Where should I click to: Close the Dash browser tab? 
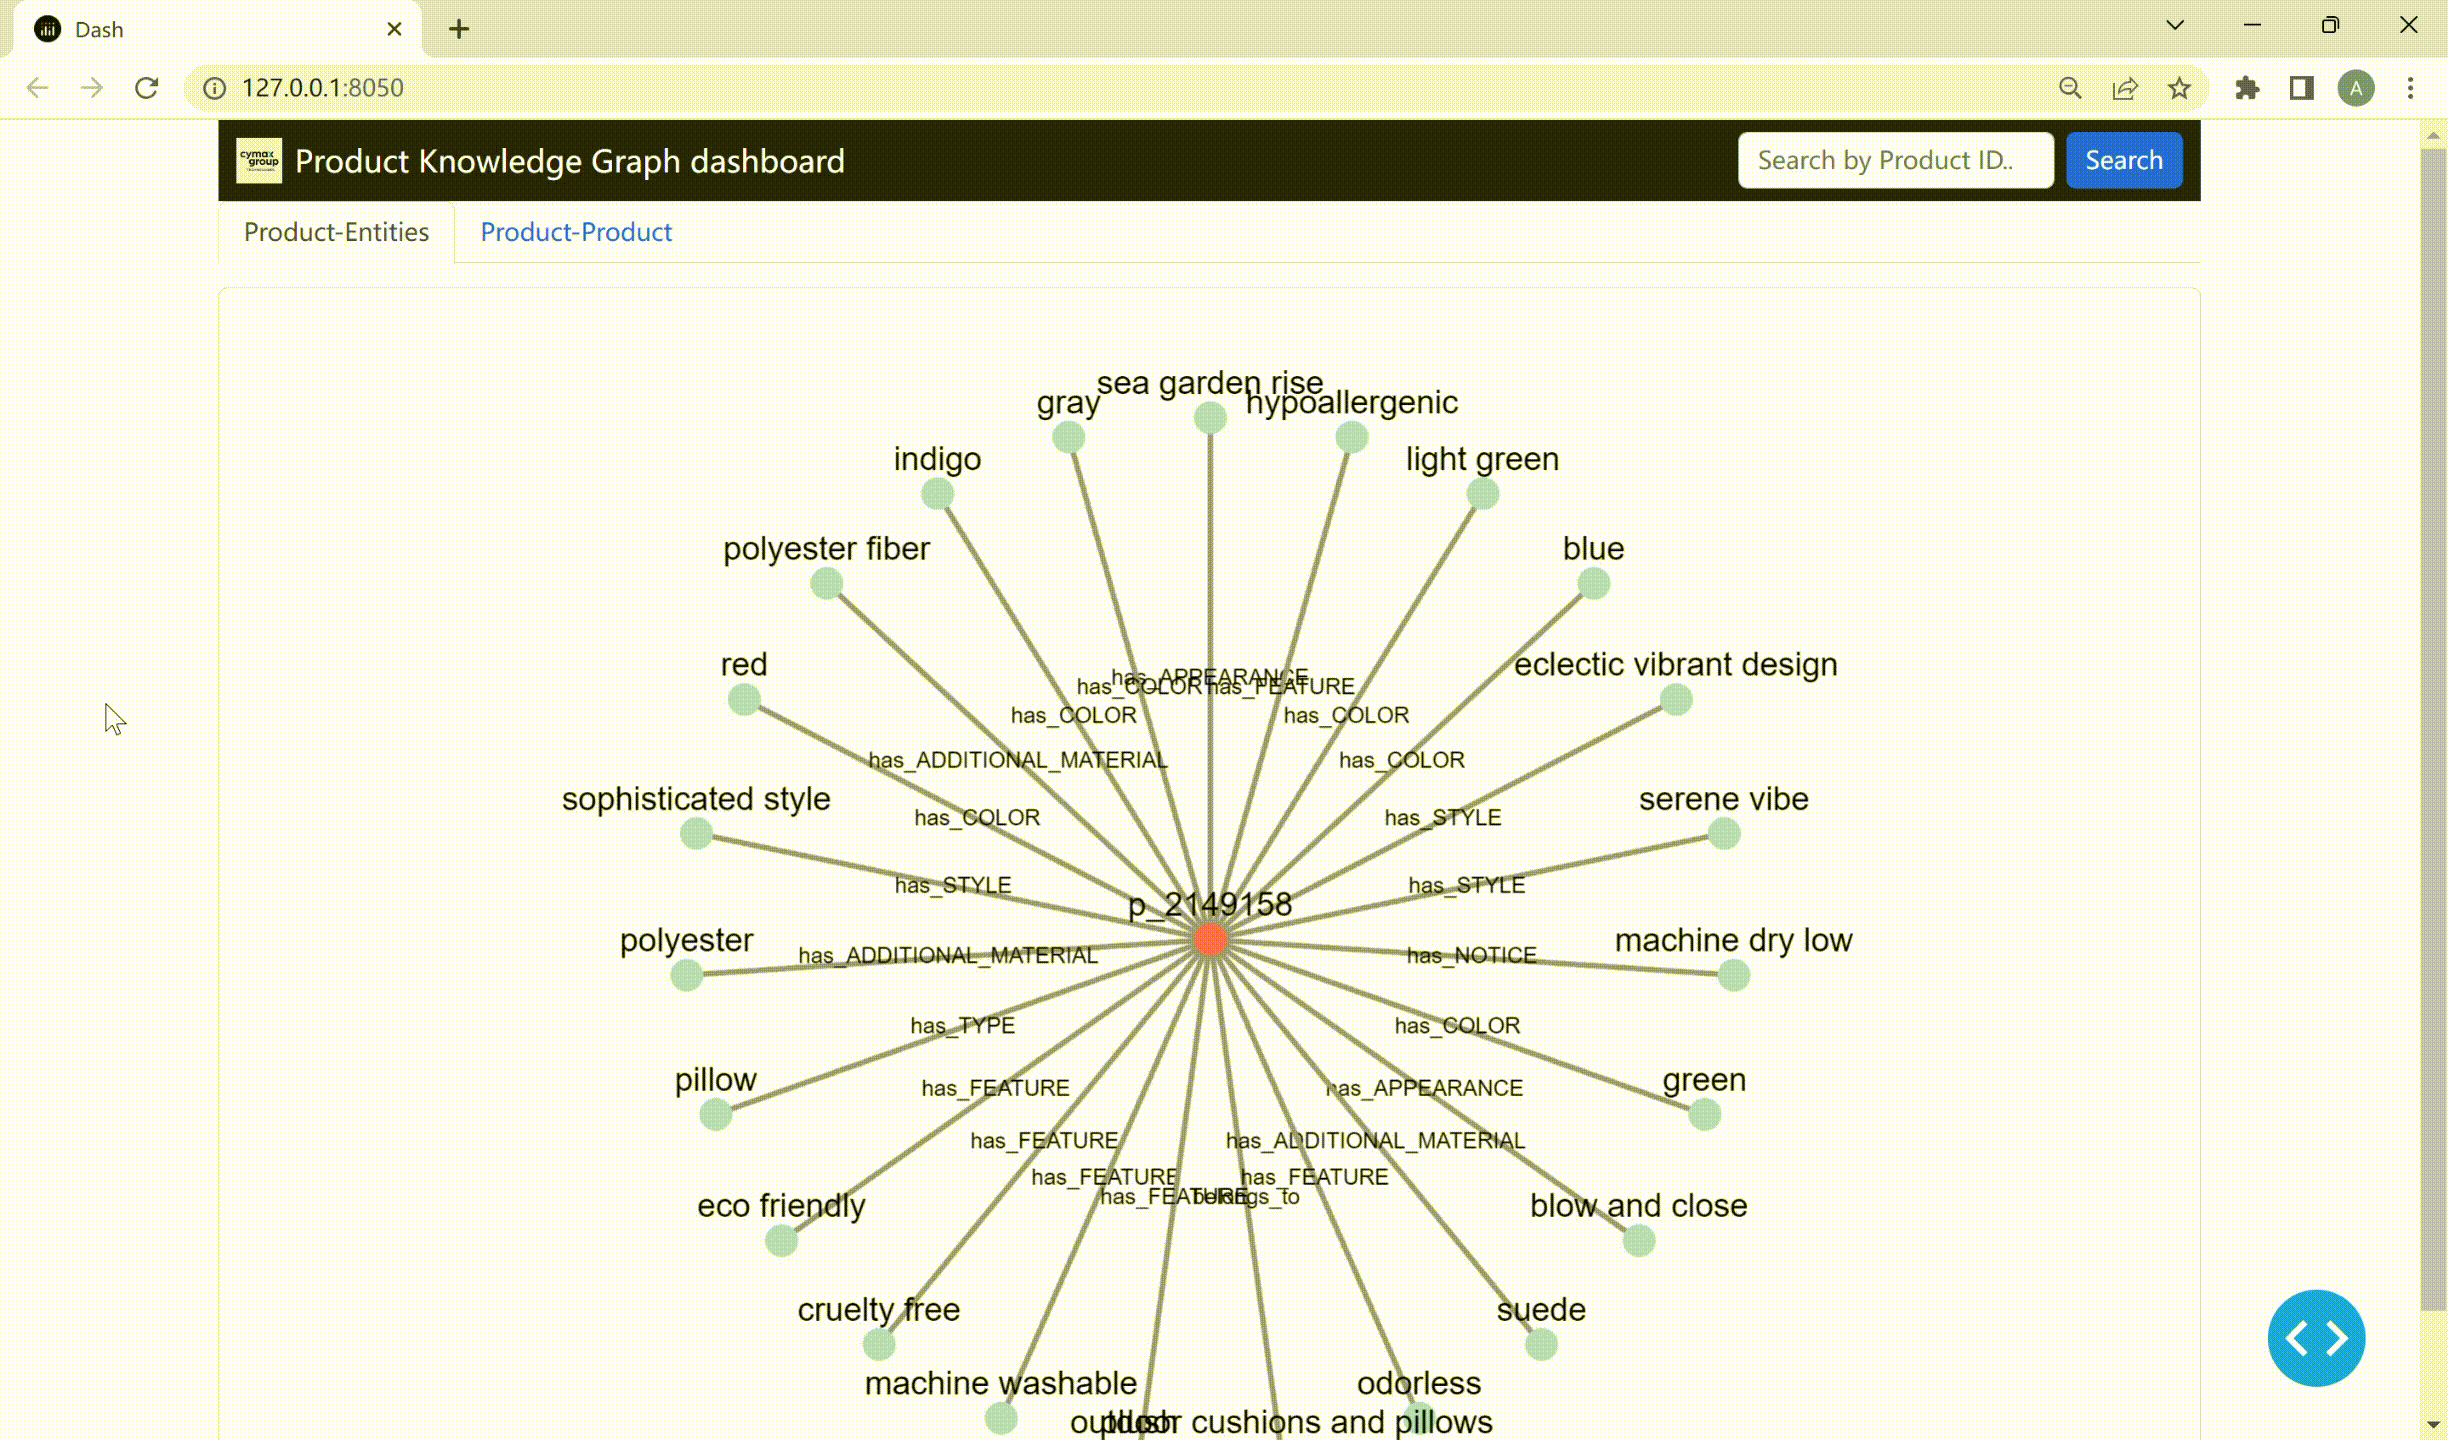tap(394, 29)
